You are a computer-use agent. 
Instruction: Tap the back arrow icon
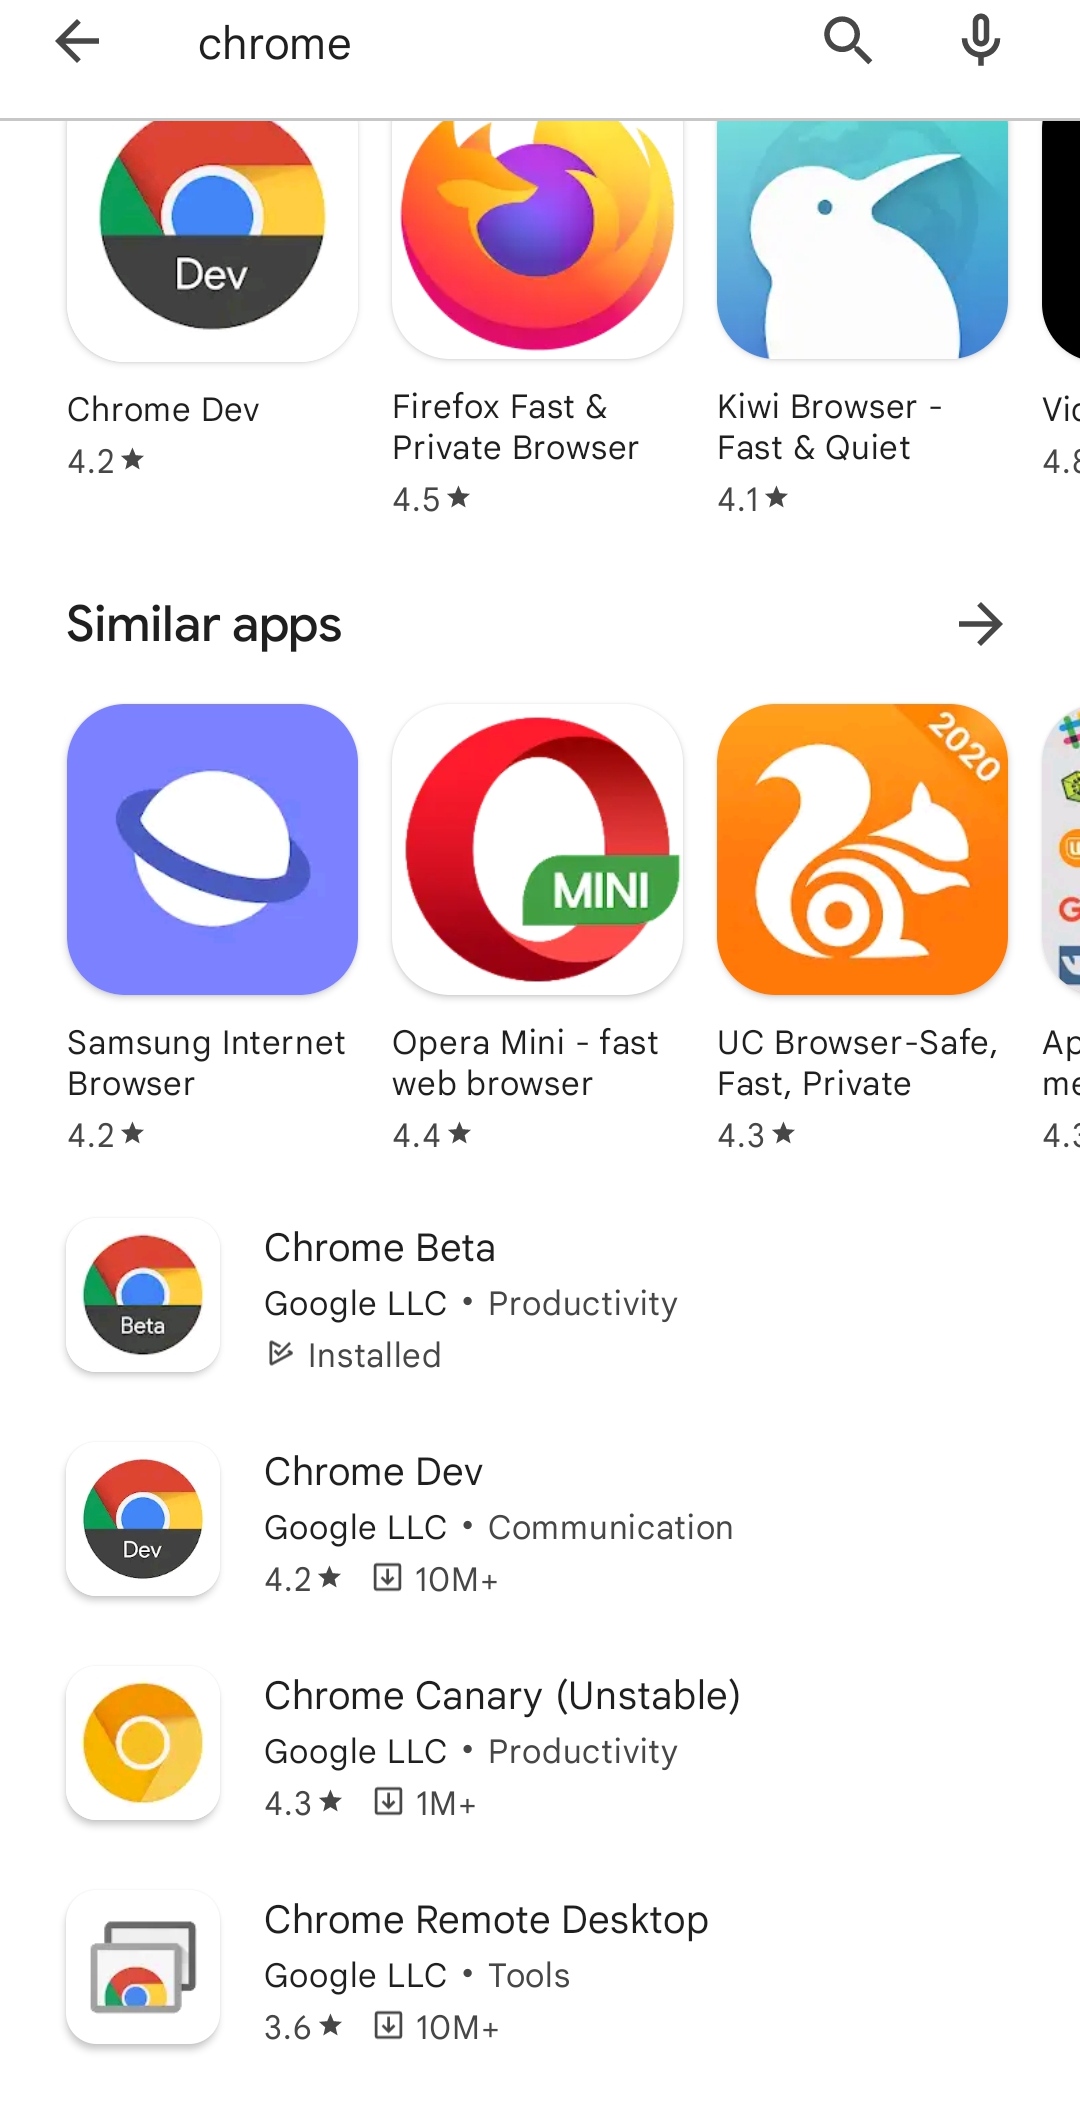point(77,42)
